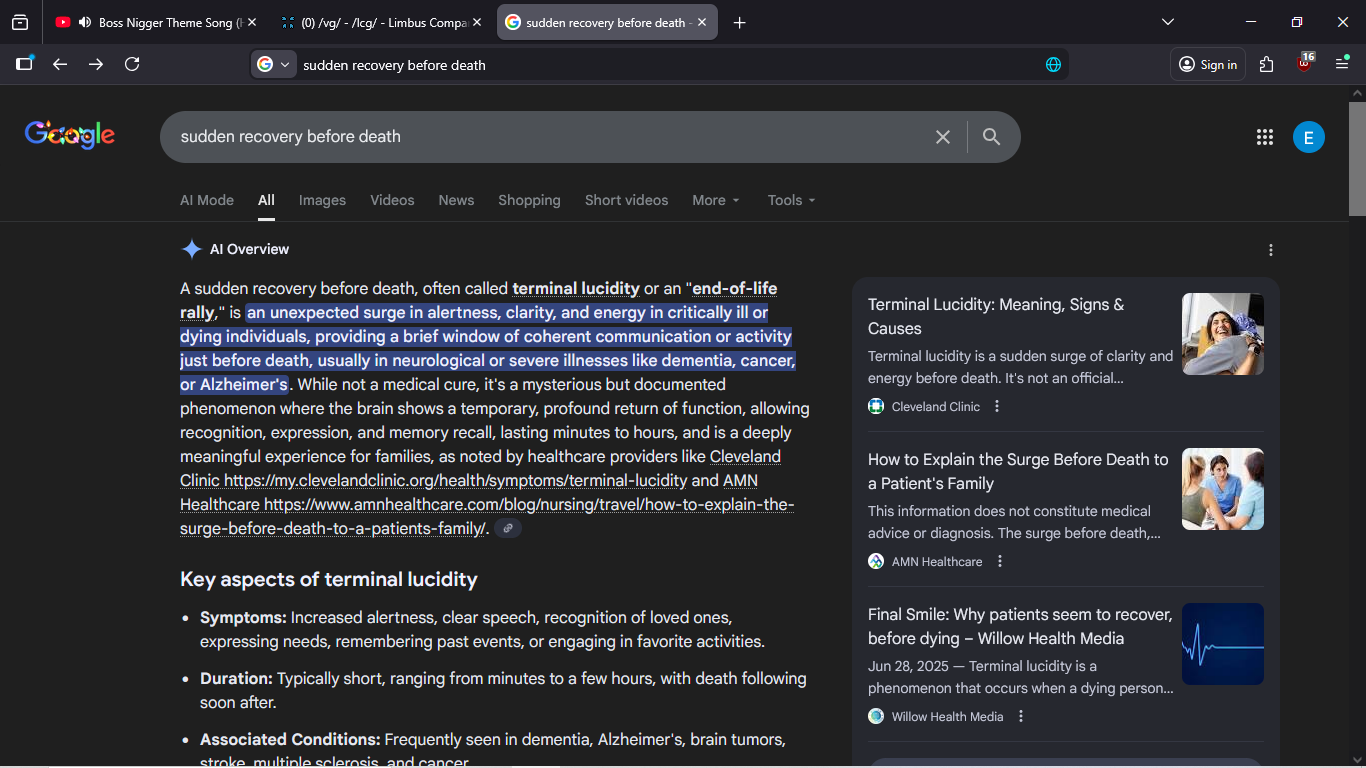This screenshot has width=1366, height=768.
Task: Open the three-dot menu beside Willow Health Media
Action: point(1021,717)
